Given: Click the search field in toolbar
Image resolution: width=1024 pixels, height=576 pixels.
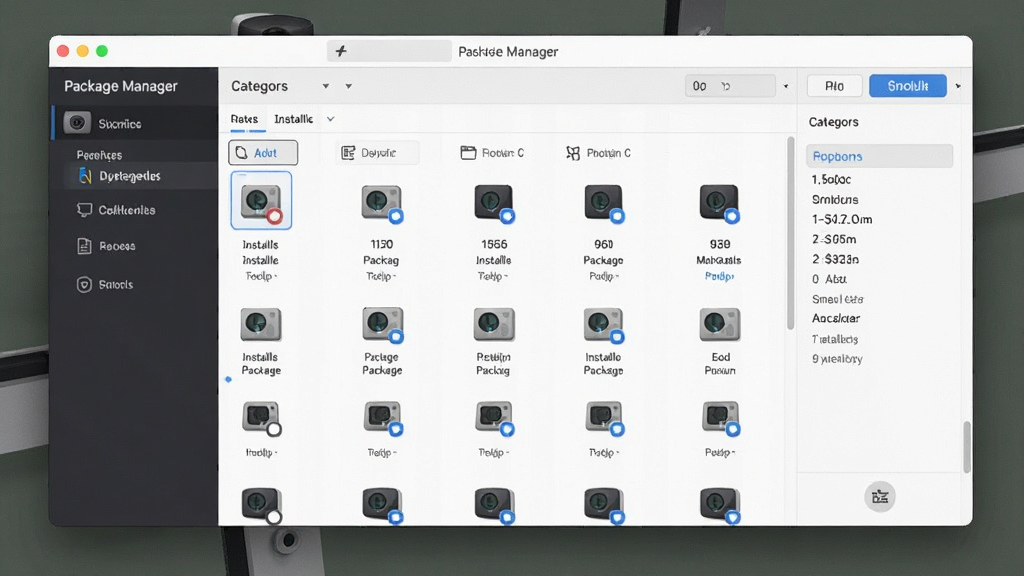Looking at the screenshot, I should [x=730, y=86].
